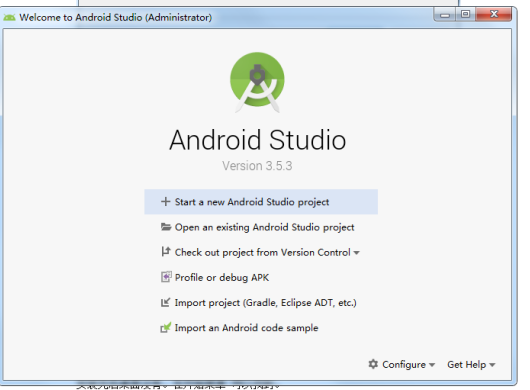
Task: Click the open folder icon
Action: click(166, 226)
